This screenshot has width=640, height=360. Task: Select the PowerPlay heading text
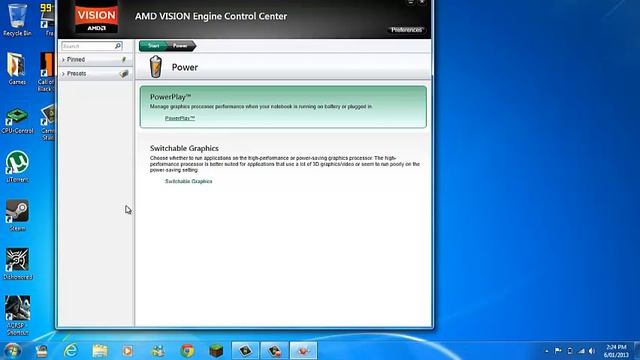point(170,97)
